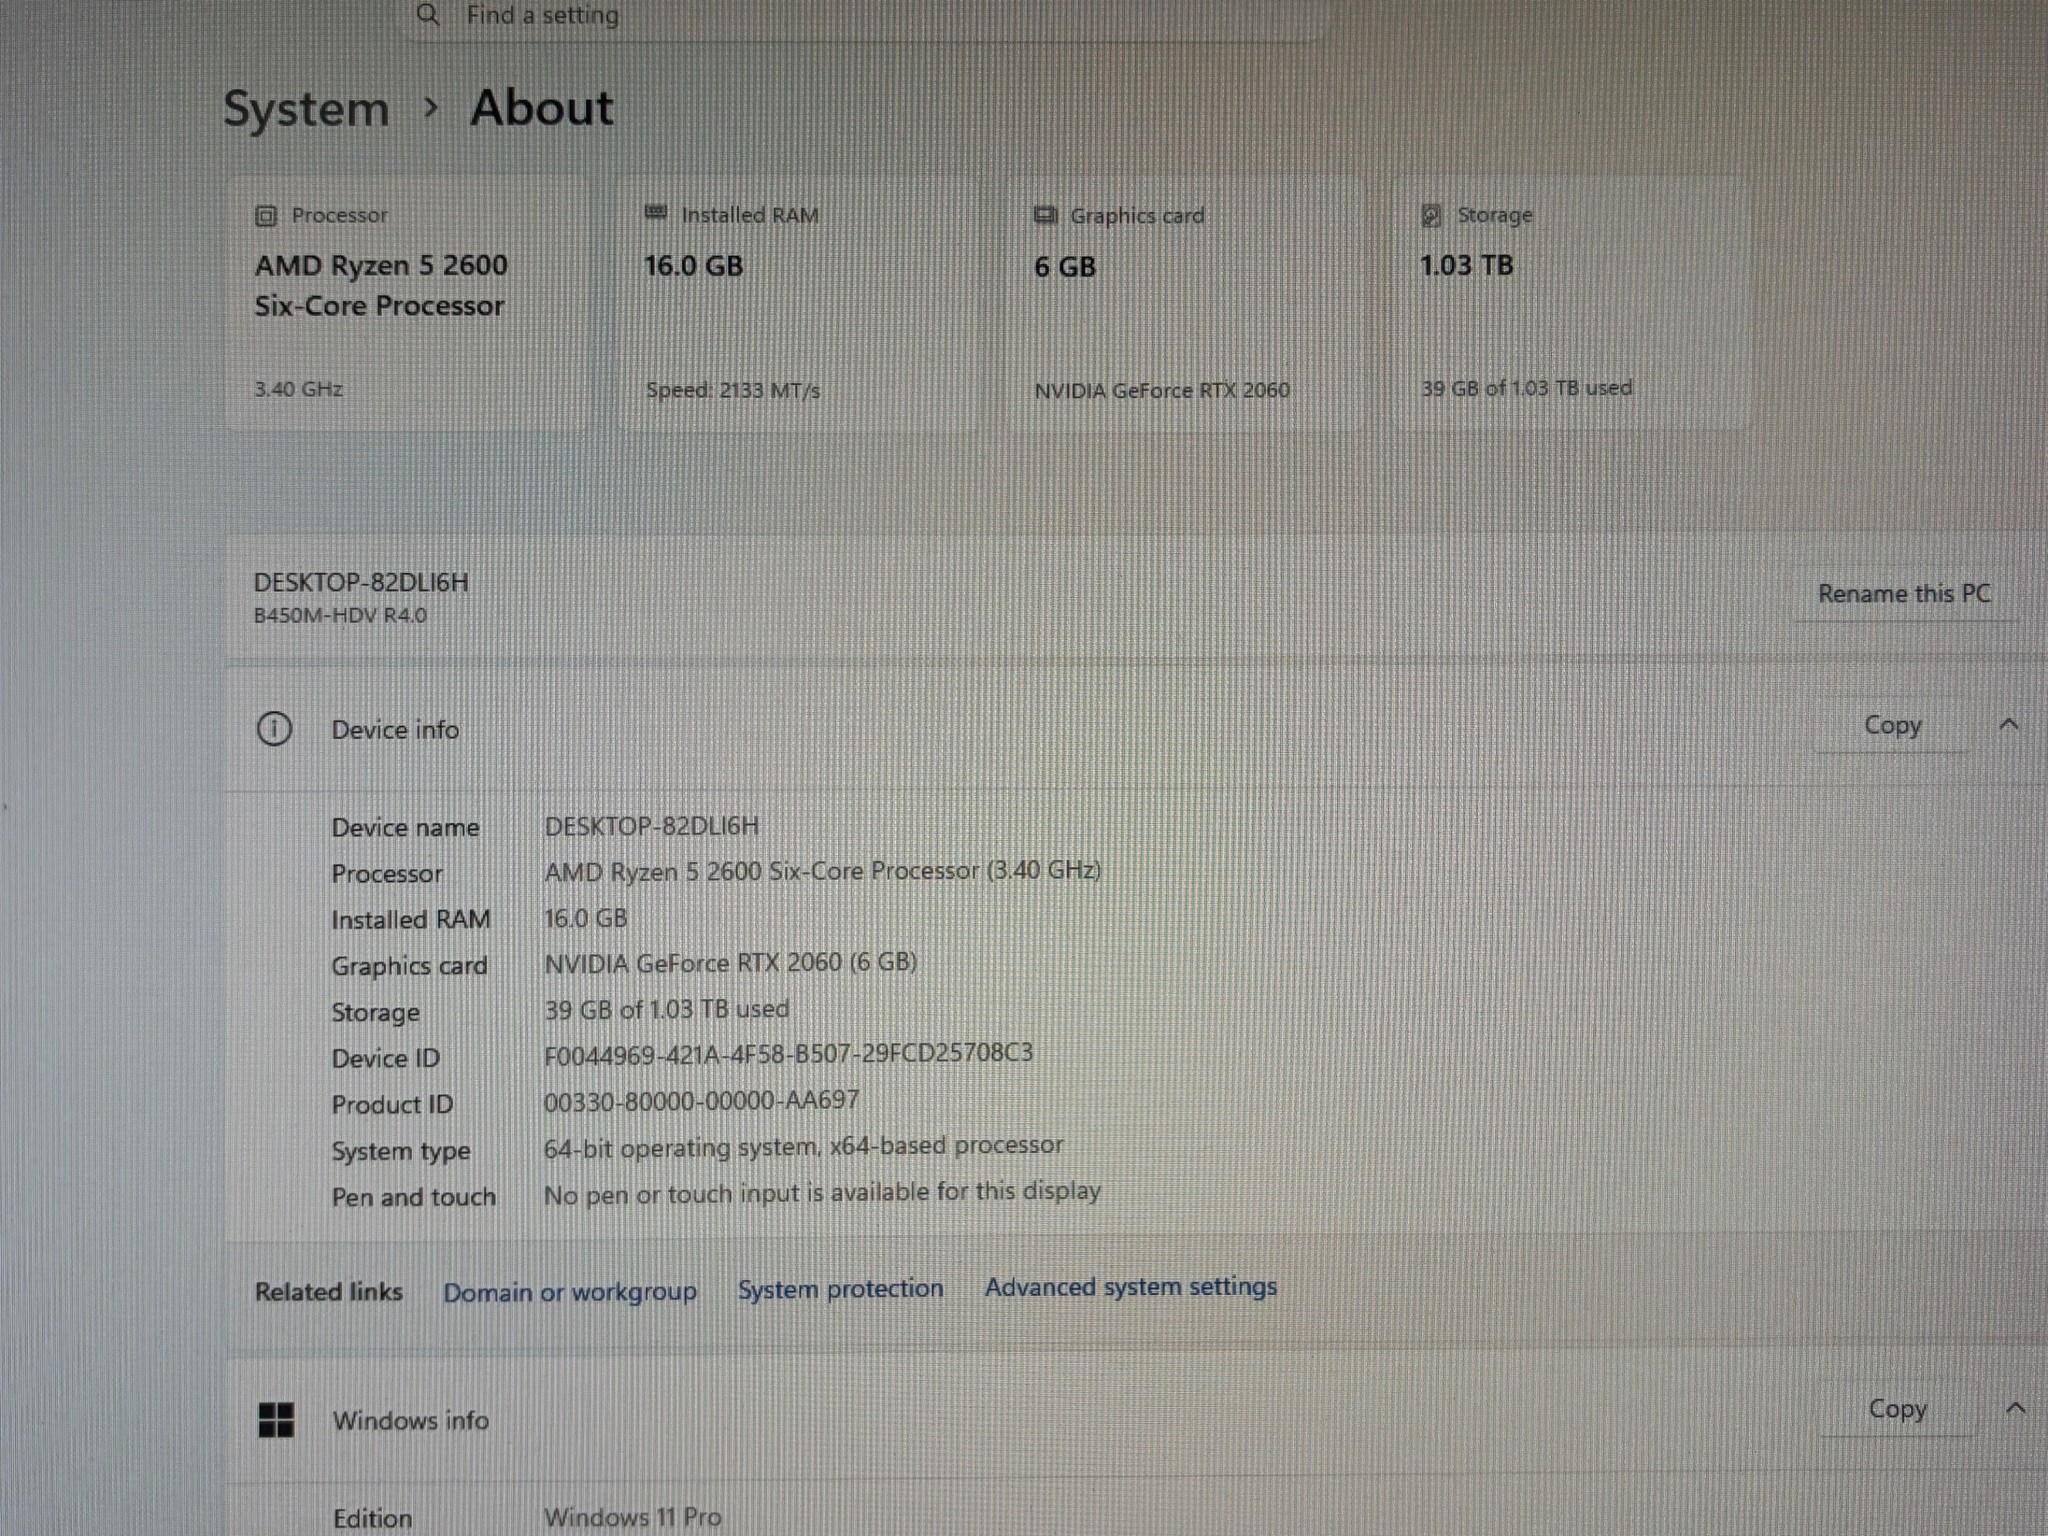Click 'No pen or touch input' text
The height and width of the screenshot is (1536, 2048).
(822, 1192)
